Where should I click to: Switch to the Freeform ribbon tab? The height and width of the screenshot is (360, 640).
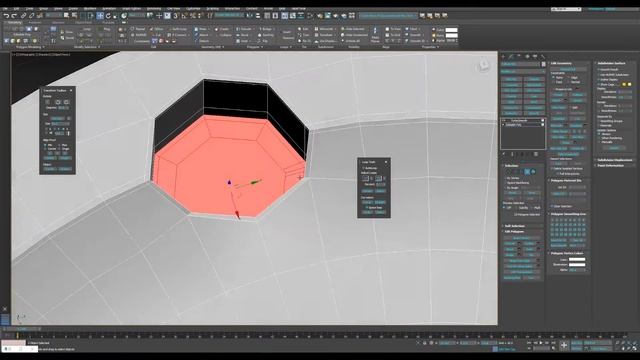35,22
